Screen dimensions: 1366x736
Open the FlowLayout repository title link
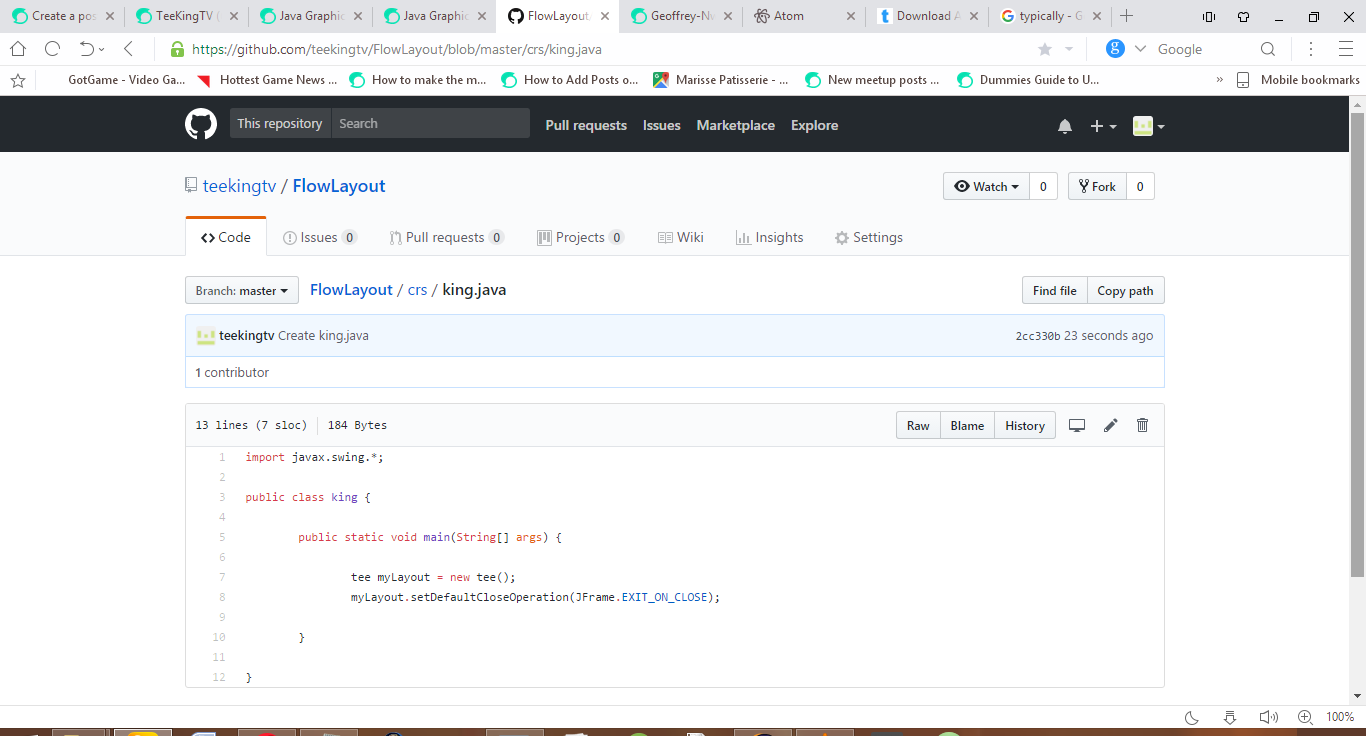[x=339, y=186]
